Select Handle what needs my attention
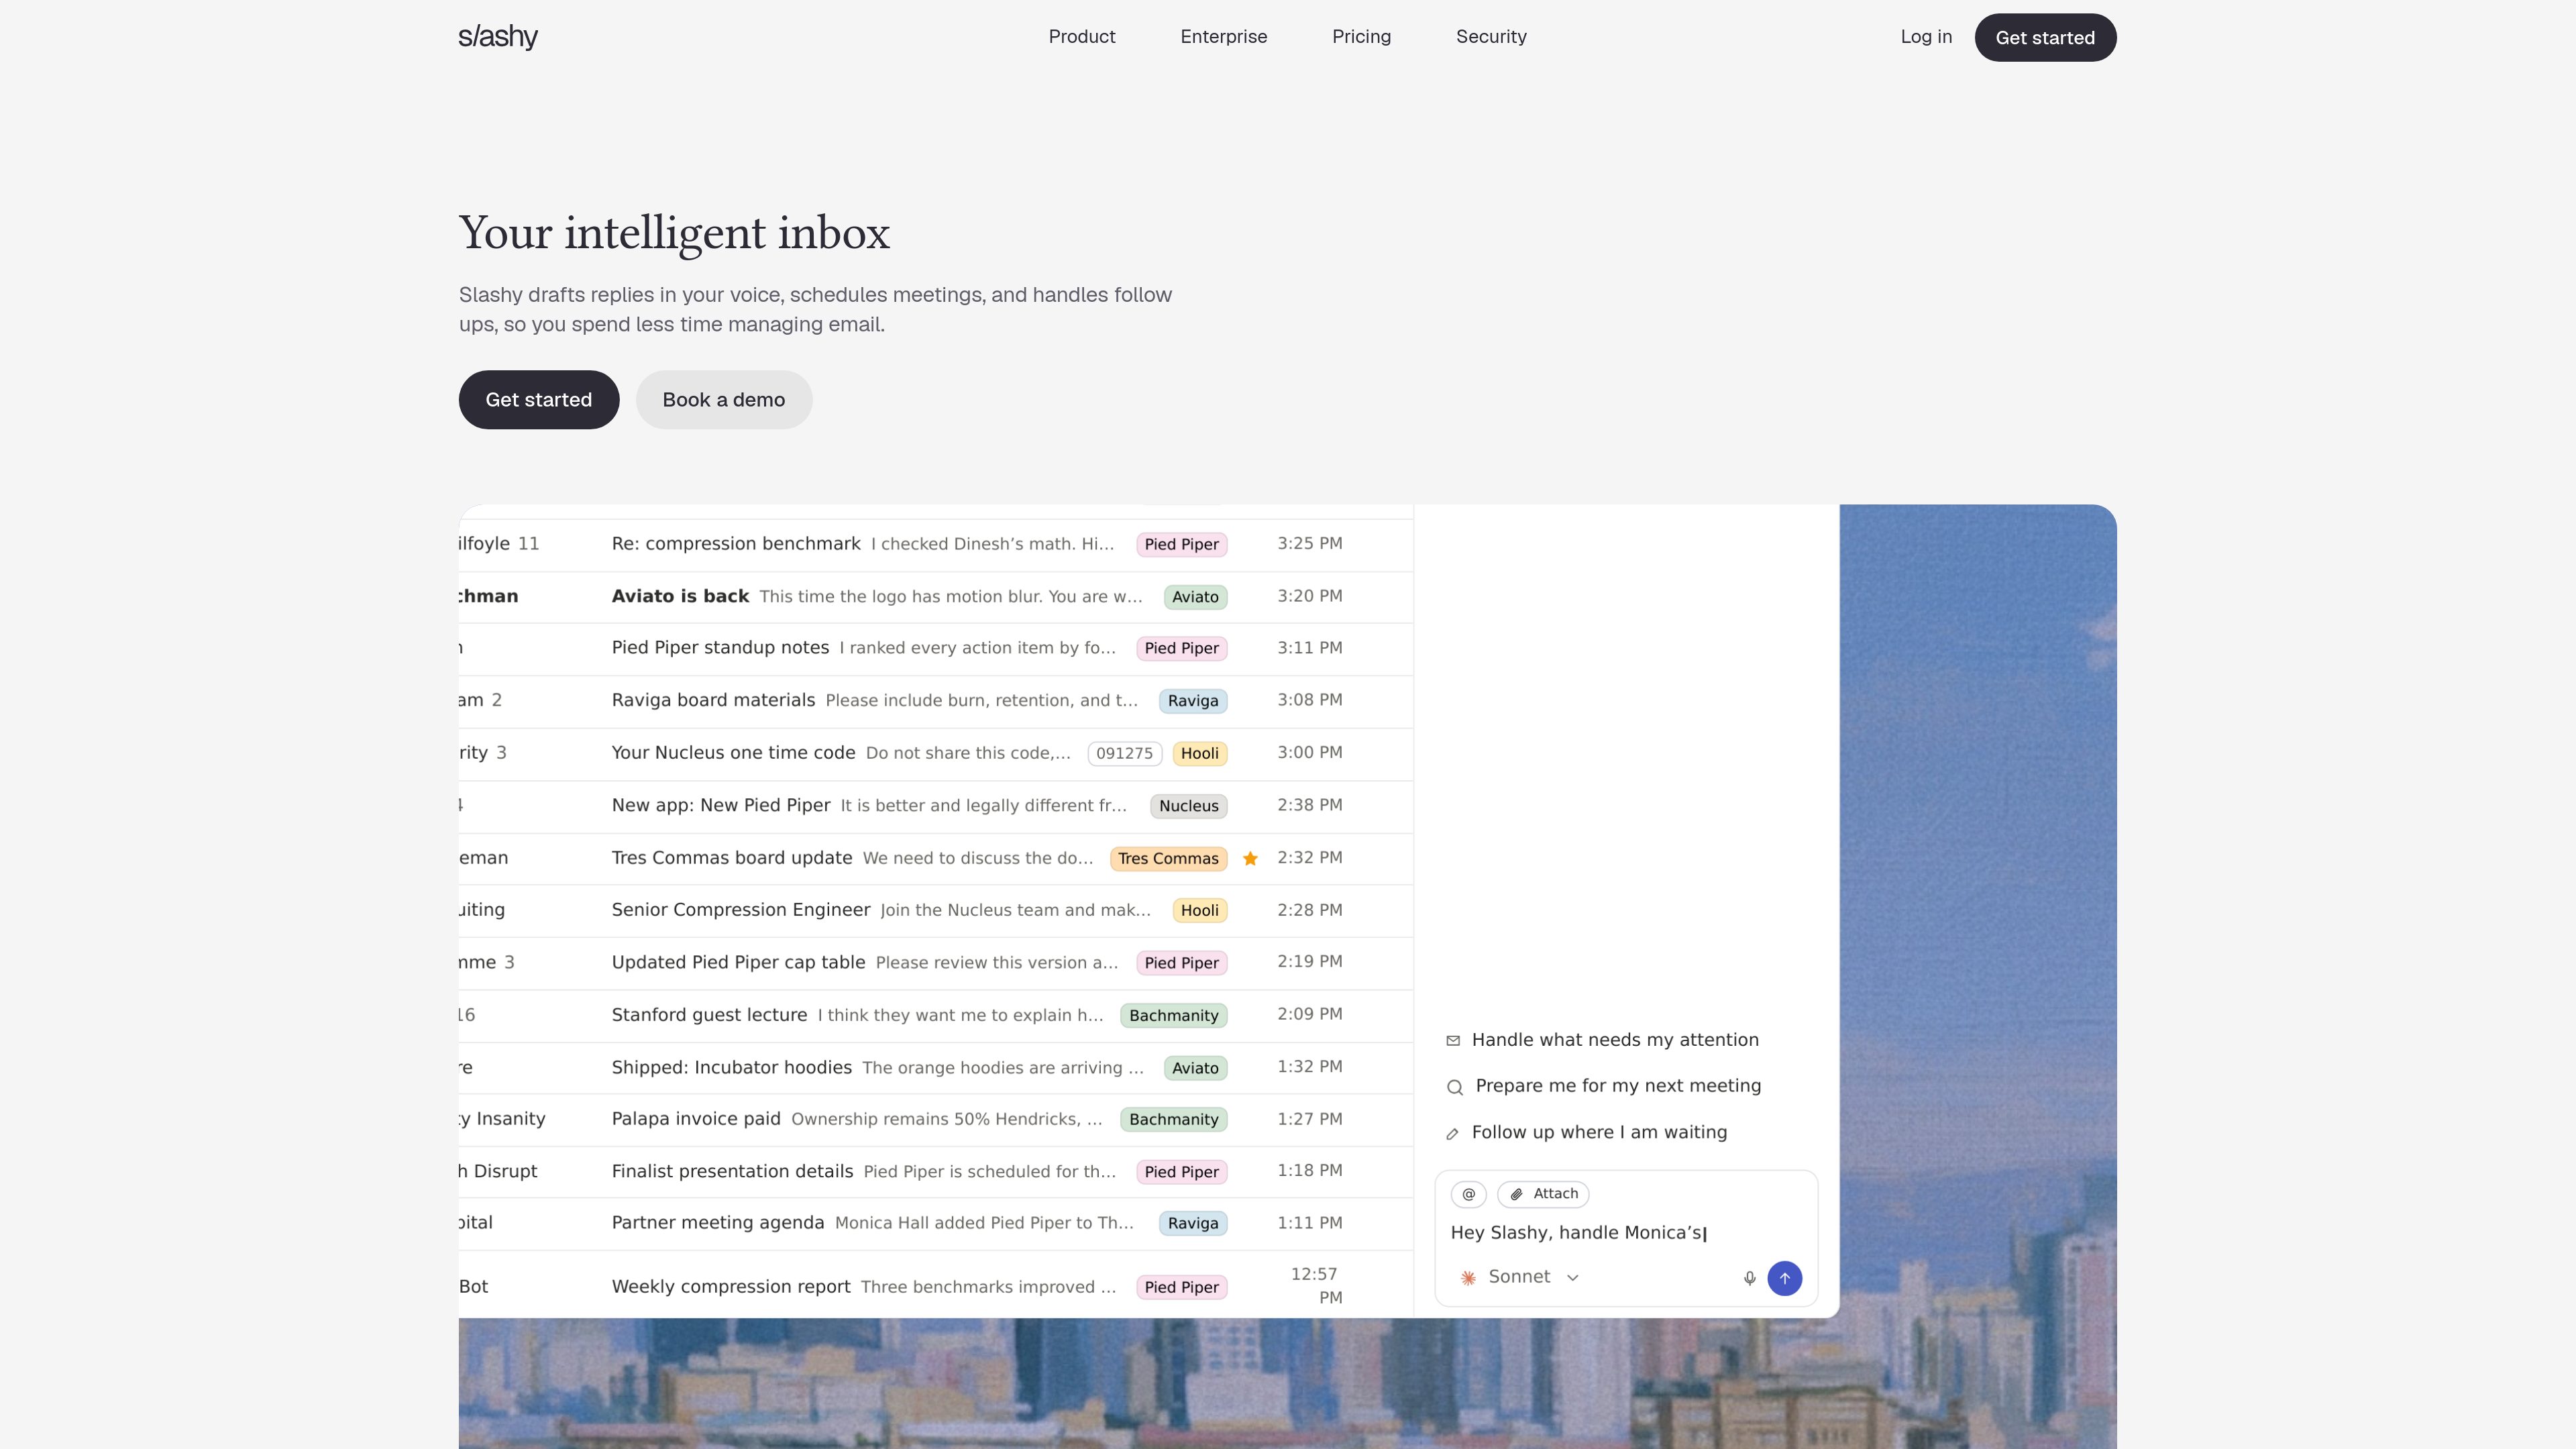Image resolution: width=2576 pixels, height=1449 pixels. click(x=1603, y=1040)
